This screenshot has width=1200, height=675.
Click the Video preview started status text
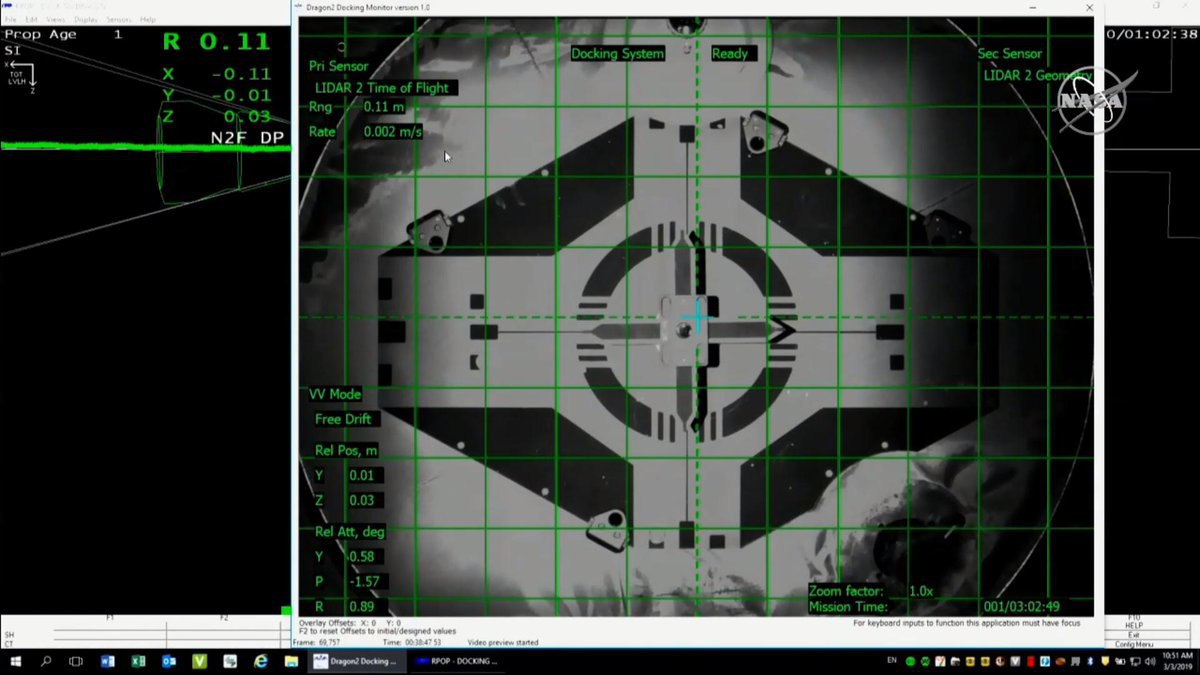(503, 642)
